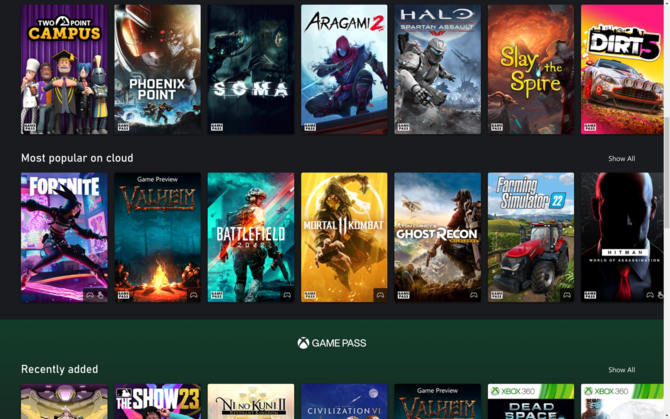Click the controller icon on Ghost Recon tile
Image resolution: width=670 pixels, height=419 pixels.
click(x=473, y=295)
